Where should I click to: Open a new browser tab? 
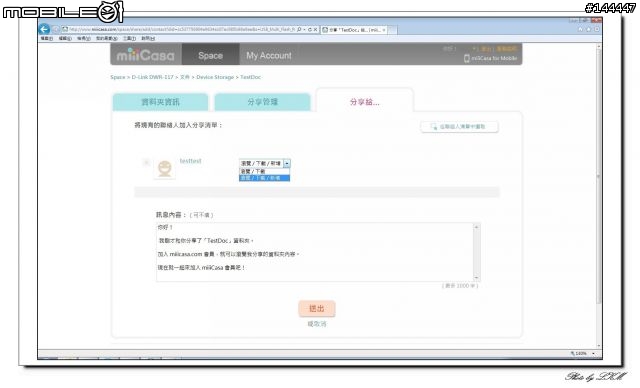pos(392,30)
